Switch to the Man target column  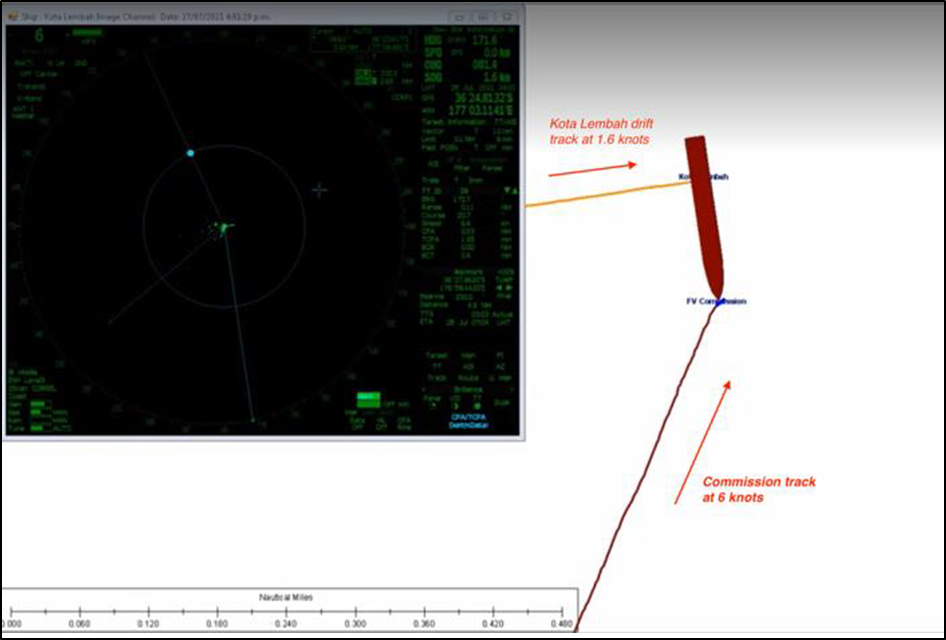tap(466, 355)
